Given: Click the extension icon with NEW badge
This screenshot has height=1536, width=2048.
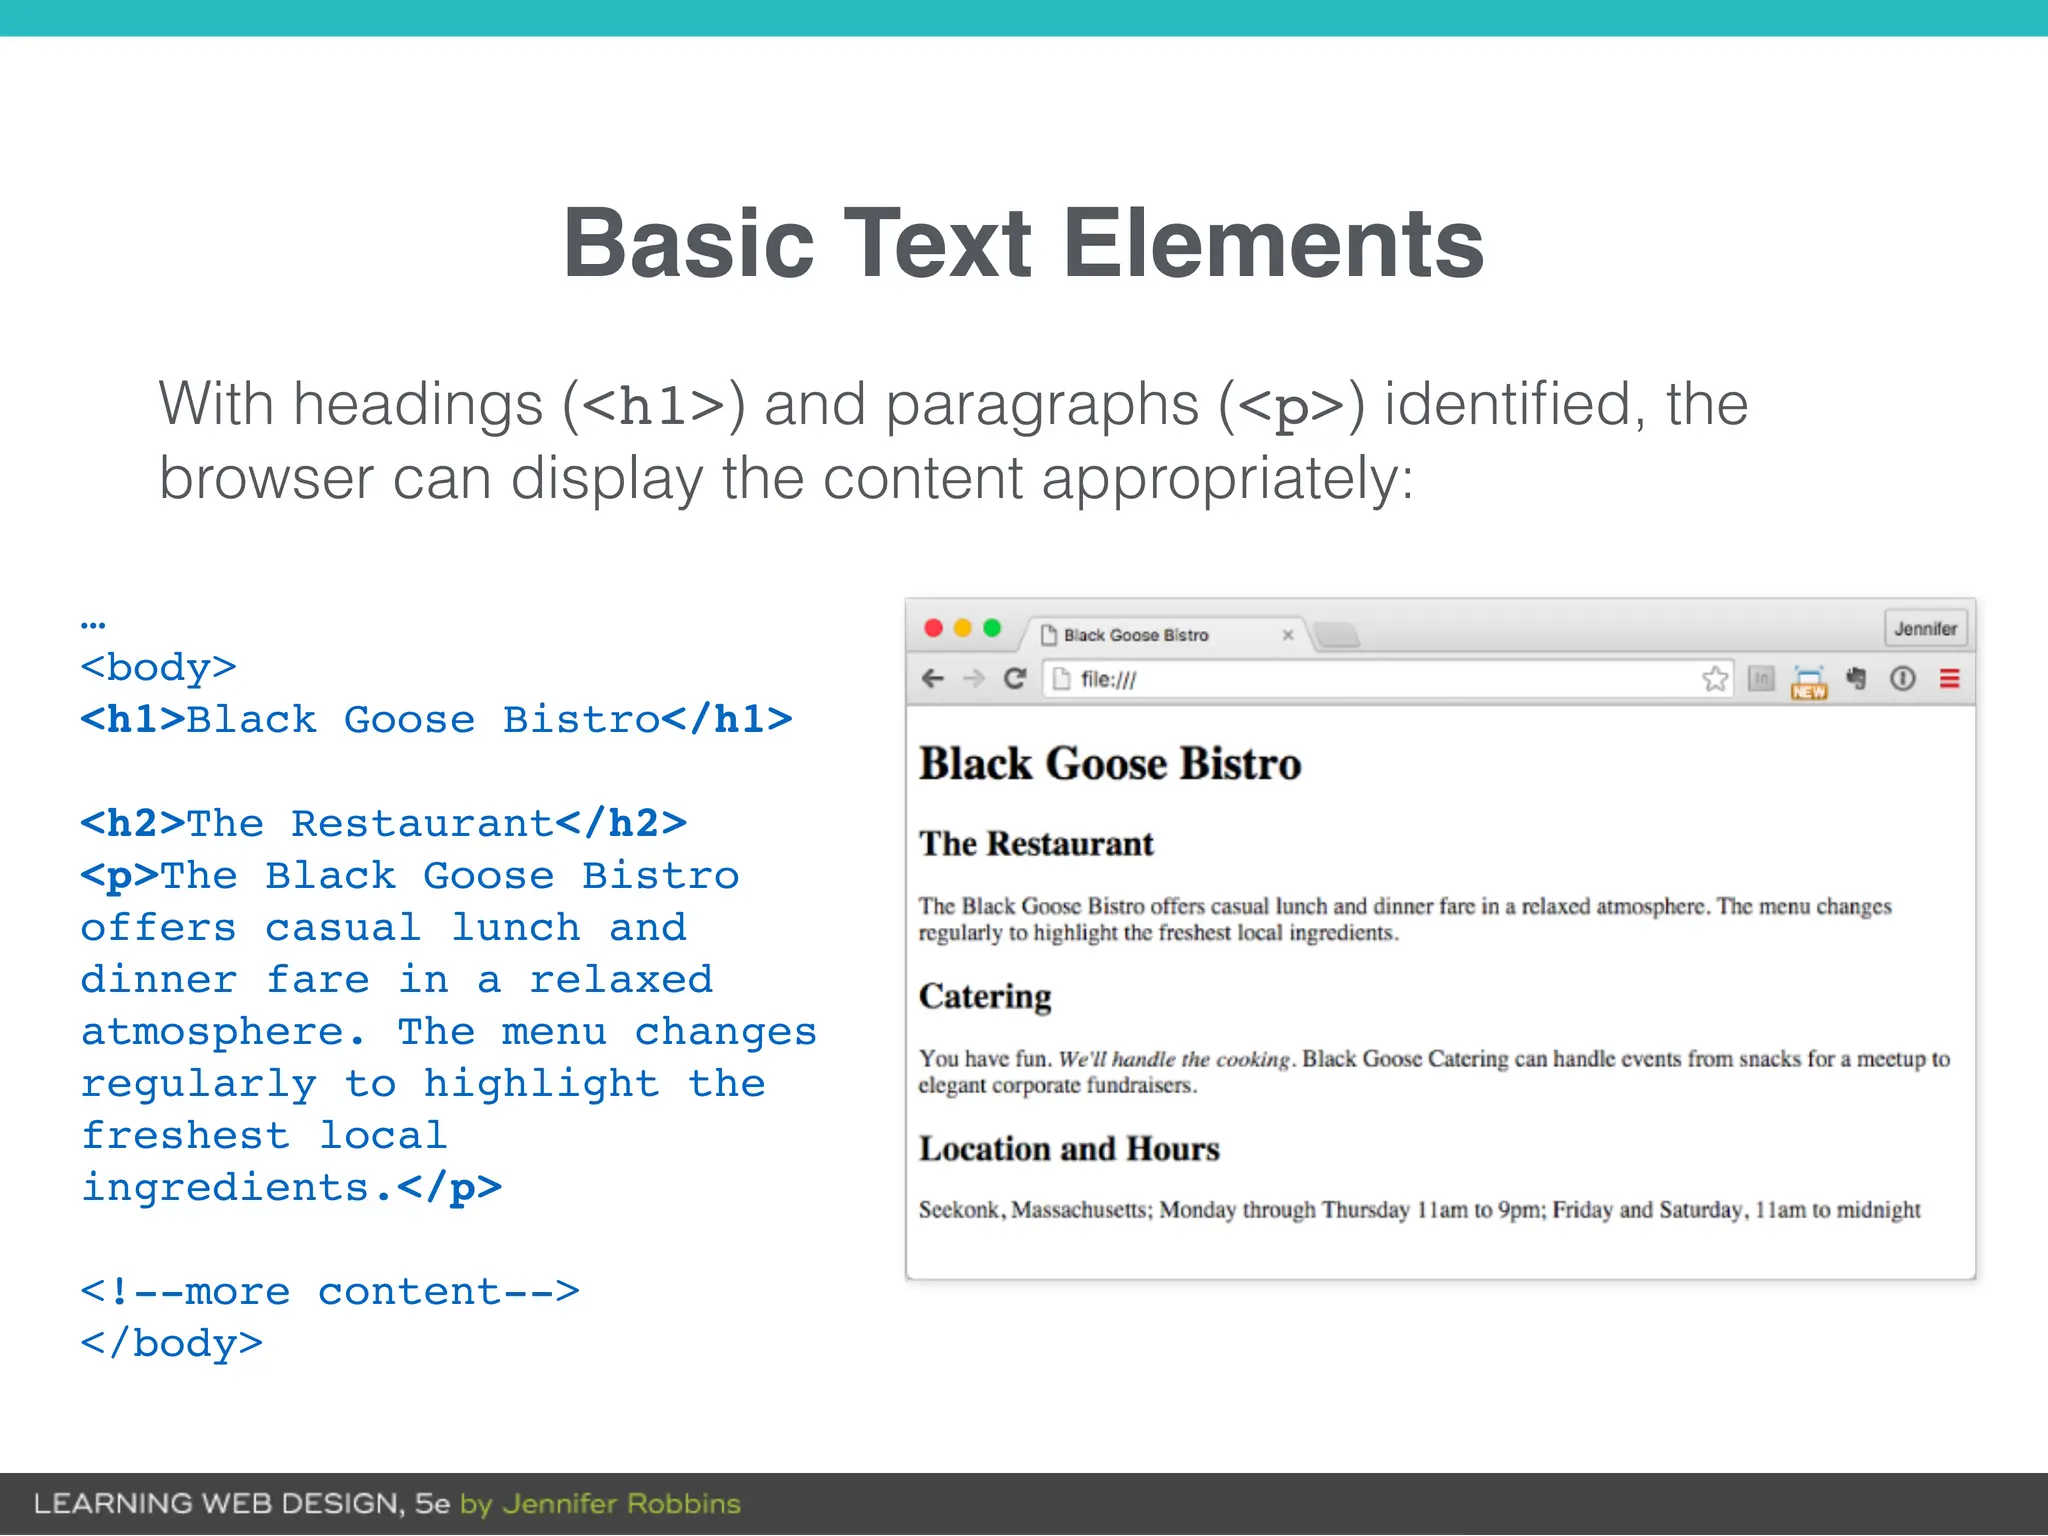Looking at the screenshot, I should pyautogui.click(x=1809, y=681).
